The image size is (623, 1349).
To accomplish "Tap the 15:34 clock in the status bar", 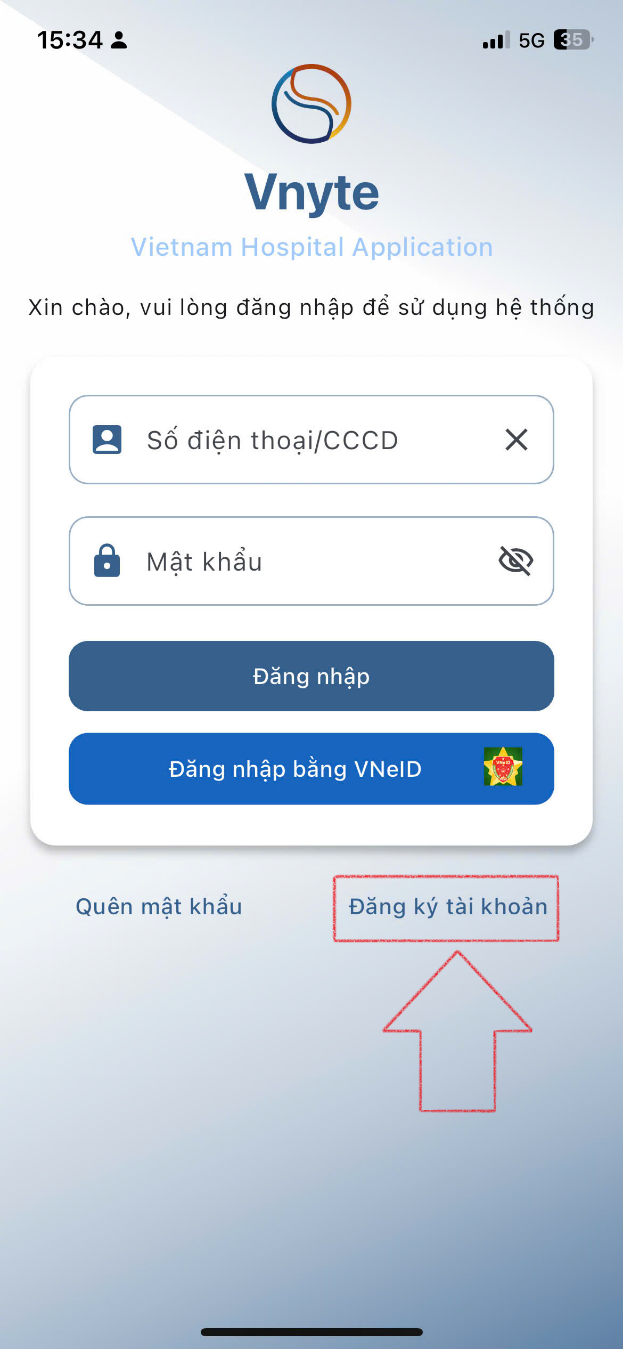I will [70, 40].
